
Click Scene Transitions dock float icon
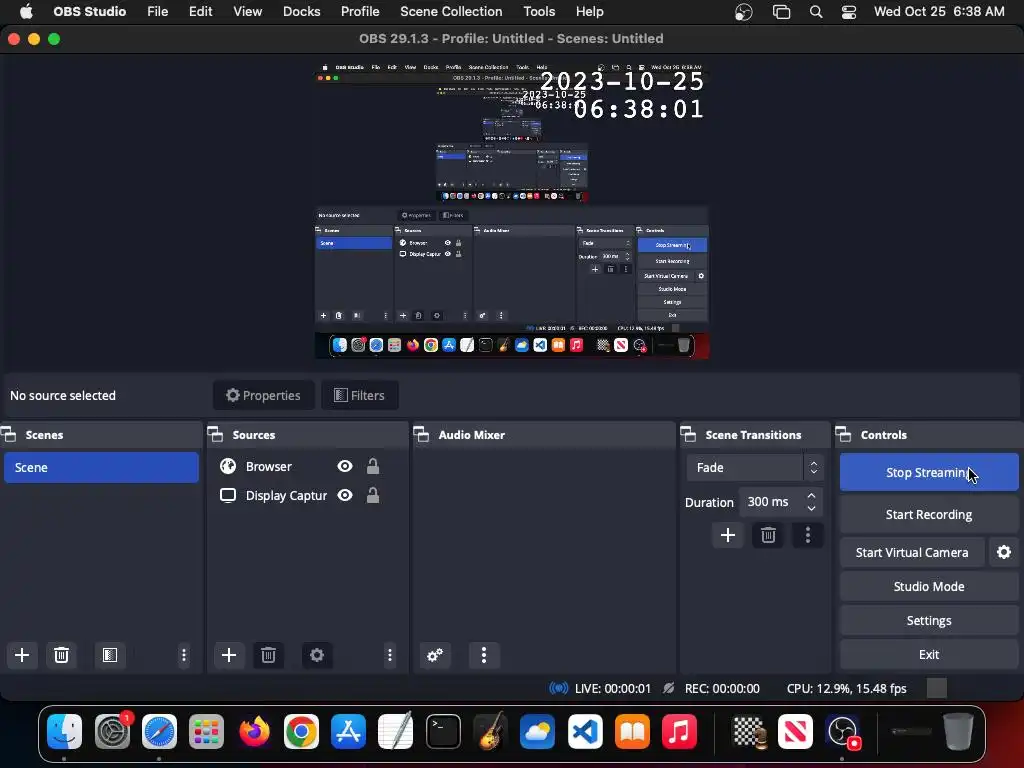coord(688,434)
